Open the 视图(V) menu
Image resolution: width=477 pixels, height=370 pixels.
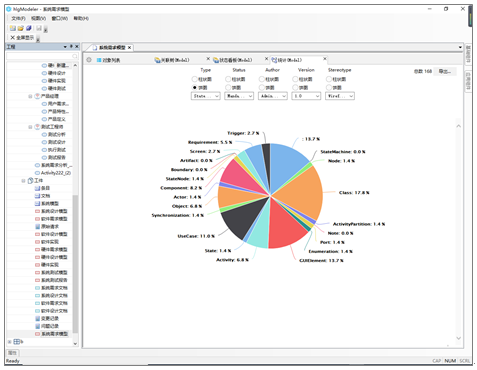38,18
